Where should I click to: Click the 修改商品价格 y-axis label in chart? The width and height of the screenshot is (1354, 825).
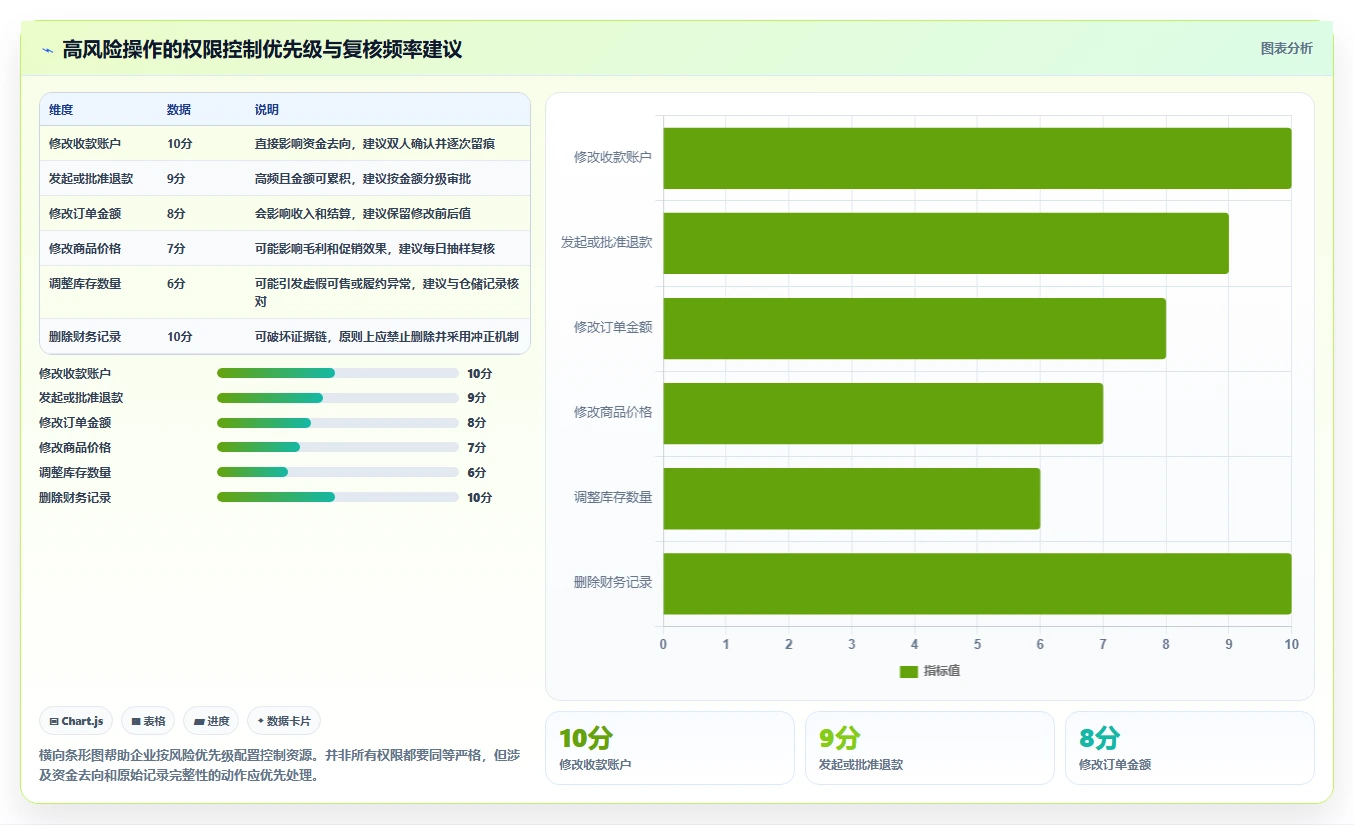click(x=613, y=412)
